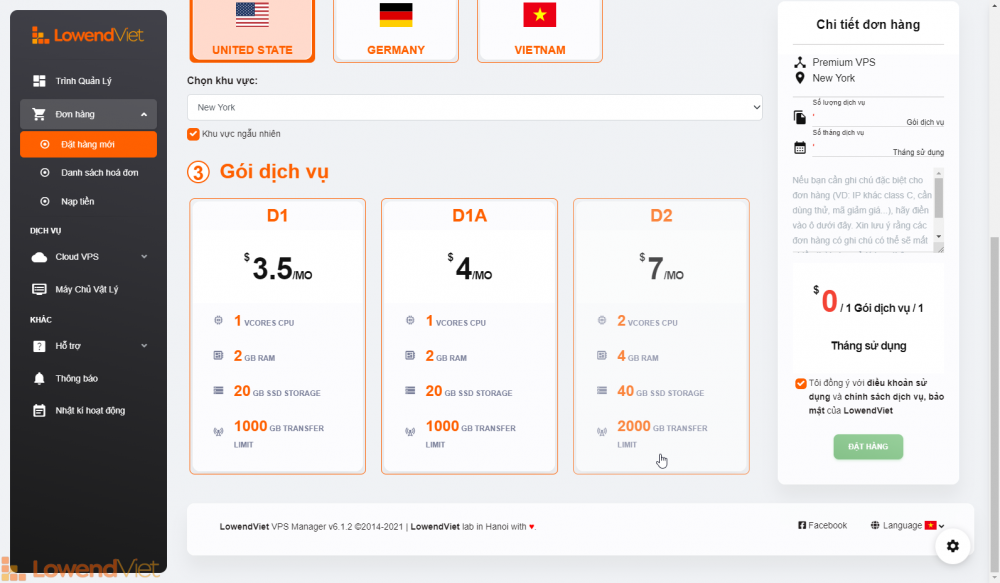Click the Chi tiết đơn hàng heading
Image resolution: width=1000 pixels, height=583 pixels.
[868, 25]
